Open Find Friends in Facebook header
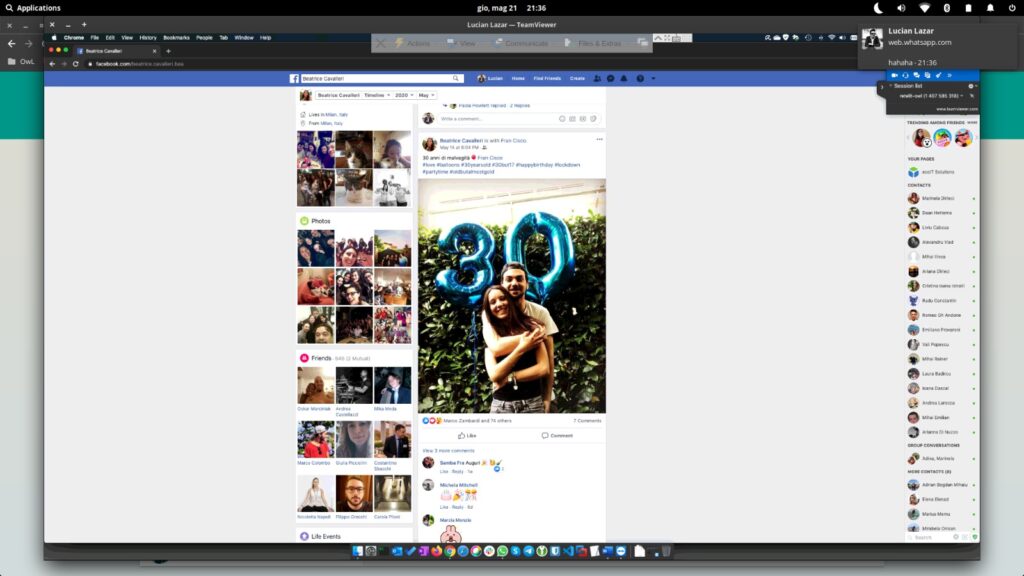The image size is (1024, 576). point(547,78)
